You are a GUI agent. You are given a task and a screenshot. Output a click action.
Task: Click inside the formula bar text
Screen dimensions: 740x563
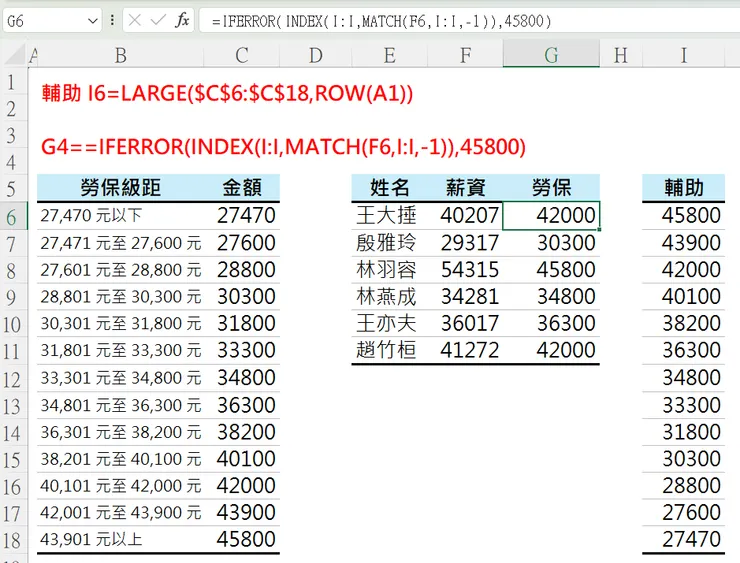pos(381,21)
